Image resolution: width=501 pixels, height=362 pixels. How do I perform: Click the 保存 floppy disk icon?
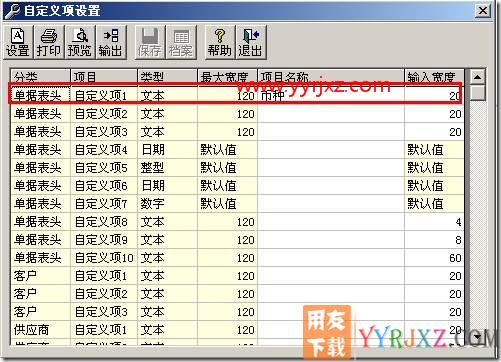tap(150, 43)
